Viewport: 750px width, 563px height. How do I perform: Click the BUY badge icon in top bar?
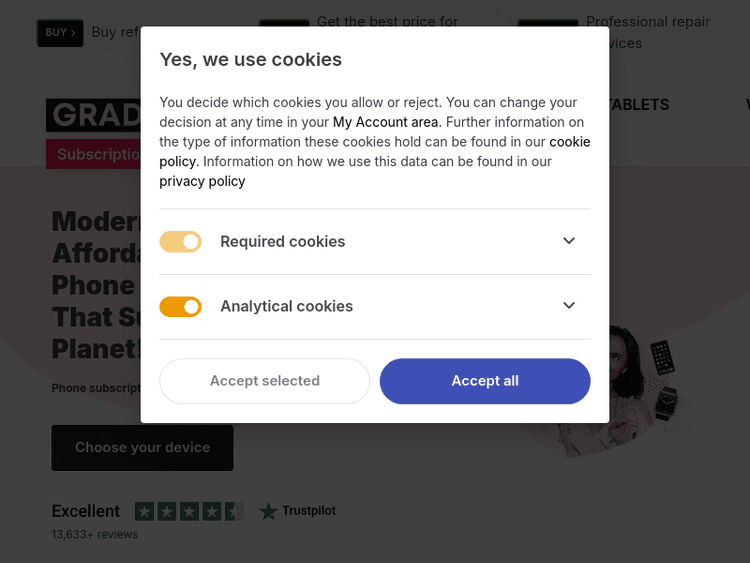point(60,33)
